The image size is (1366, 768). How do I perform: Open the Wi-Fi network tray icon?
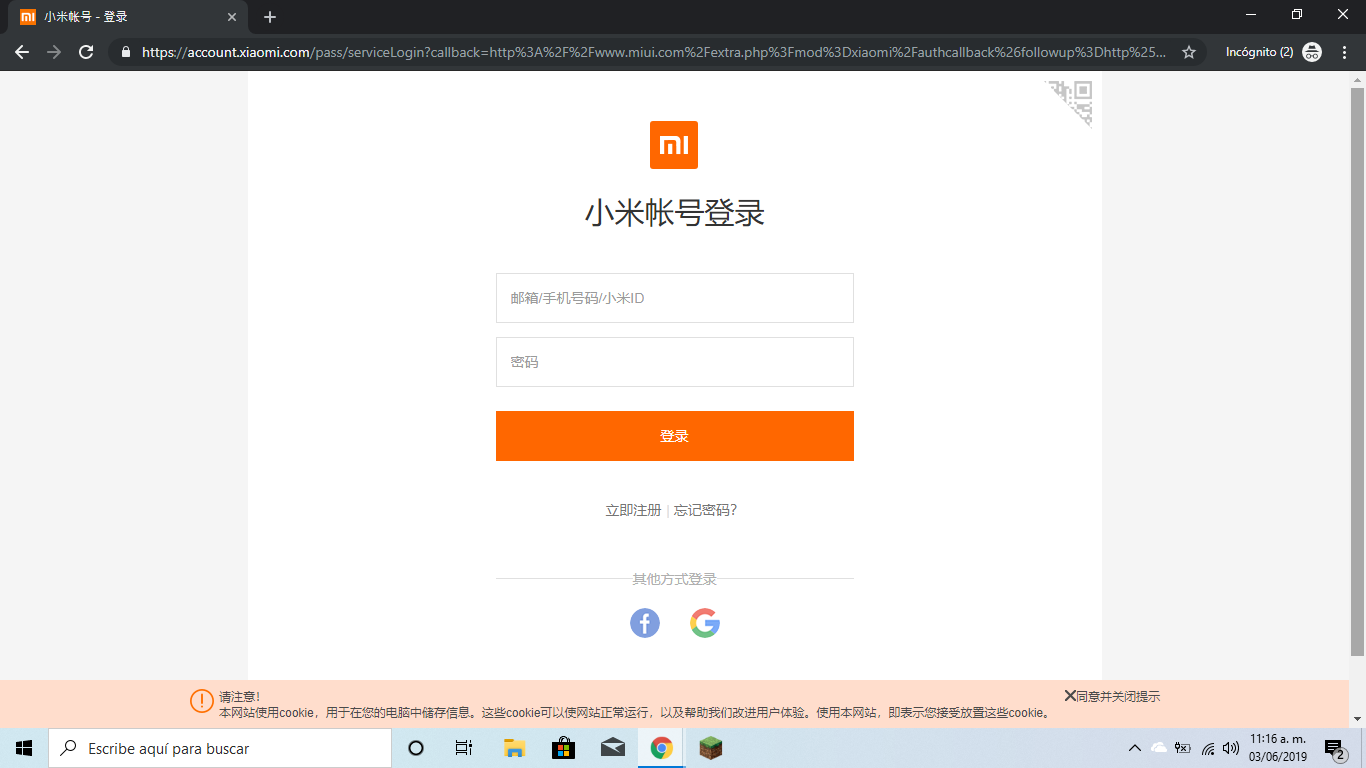1208,748
